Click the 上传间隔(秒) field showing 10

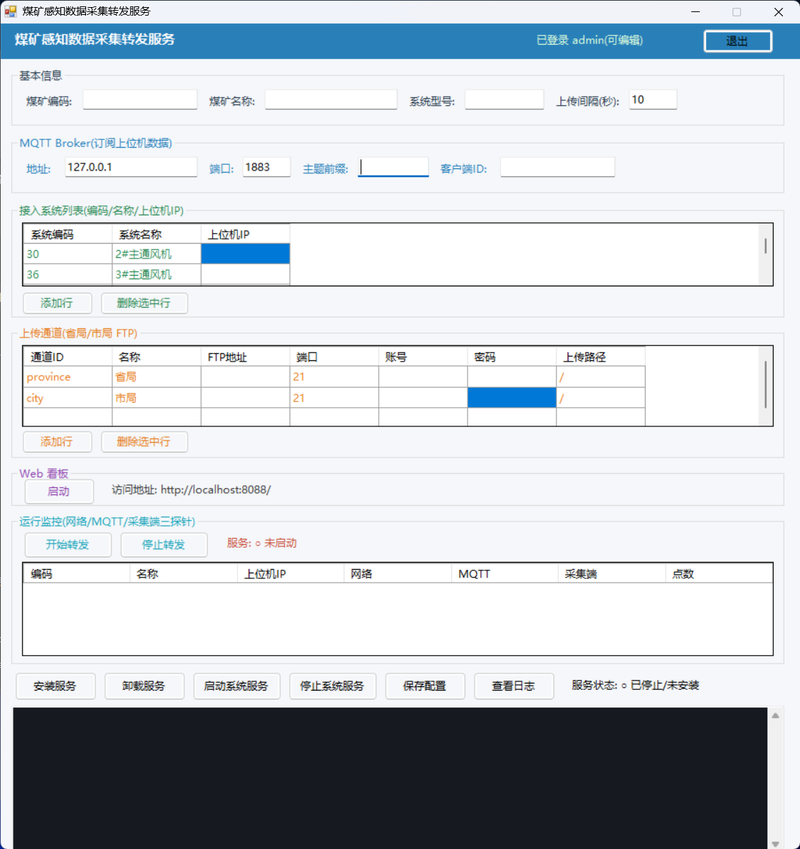(653, 100)
